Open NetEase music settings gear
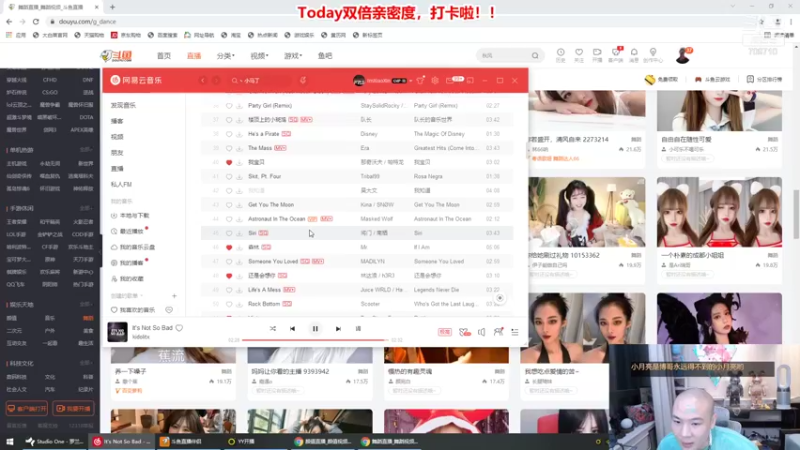The width and height of the screenshot is (800, 450). pyautogui.click(x=435, y=81)
